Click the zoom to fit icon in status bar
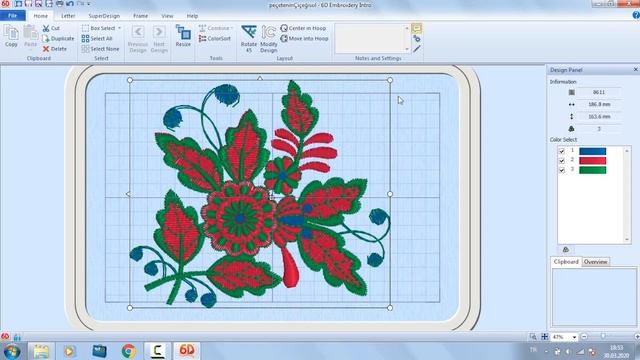This screenshot has height=360, width=640. (x=544, y=337)
